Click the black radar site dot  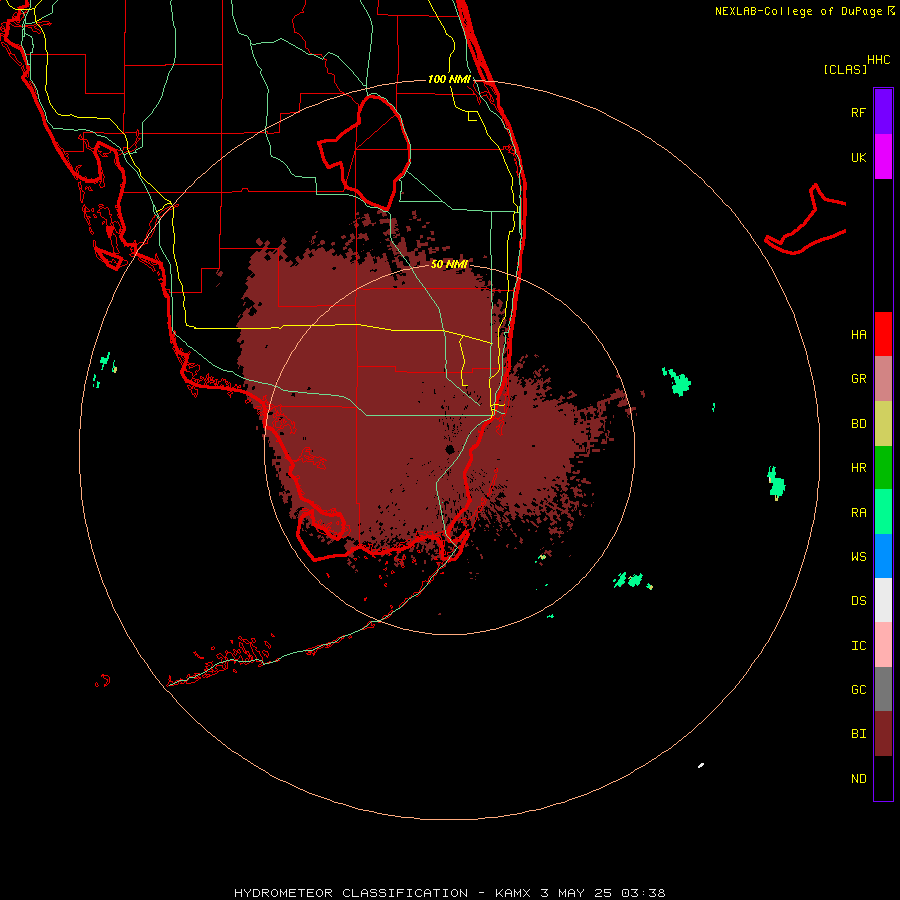(450, 449)
